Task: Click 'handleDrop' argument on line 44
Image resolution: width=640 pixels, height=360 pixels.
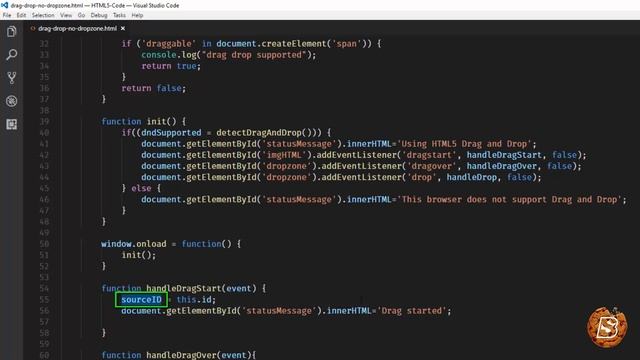Action: 472,177
